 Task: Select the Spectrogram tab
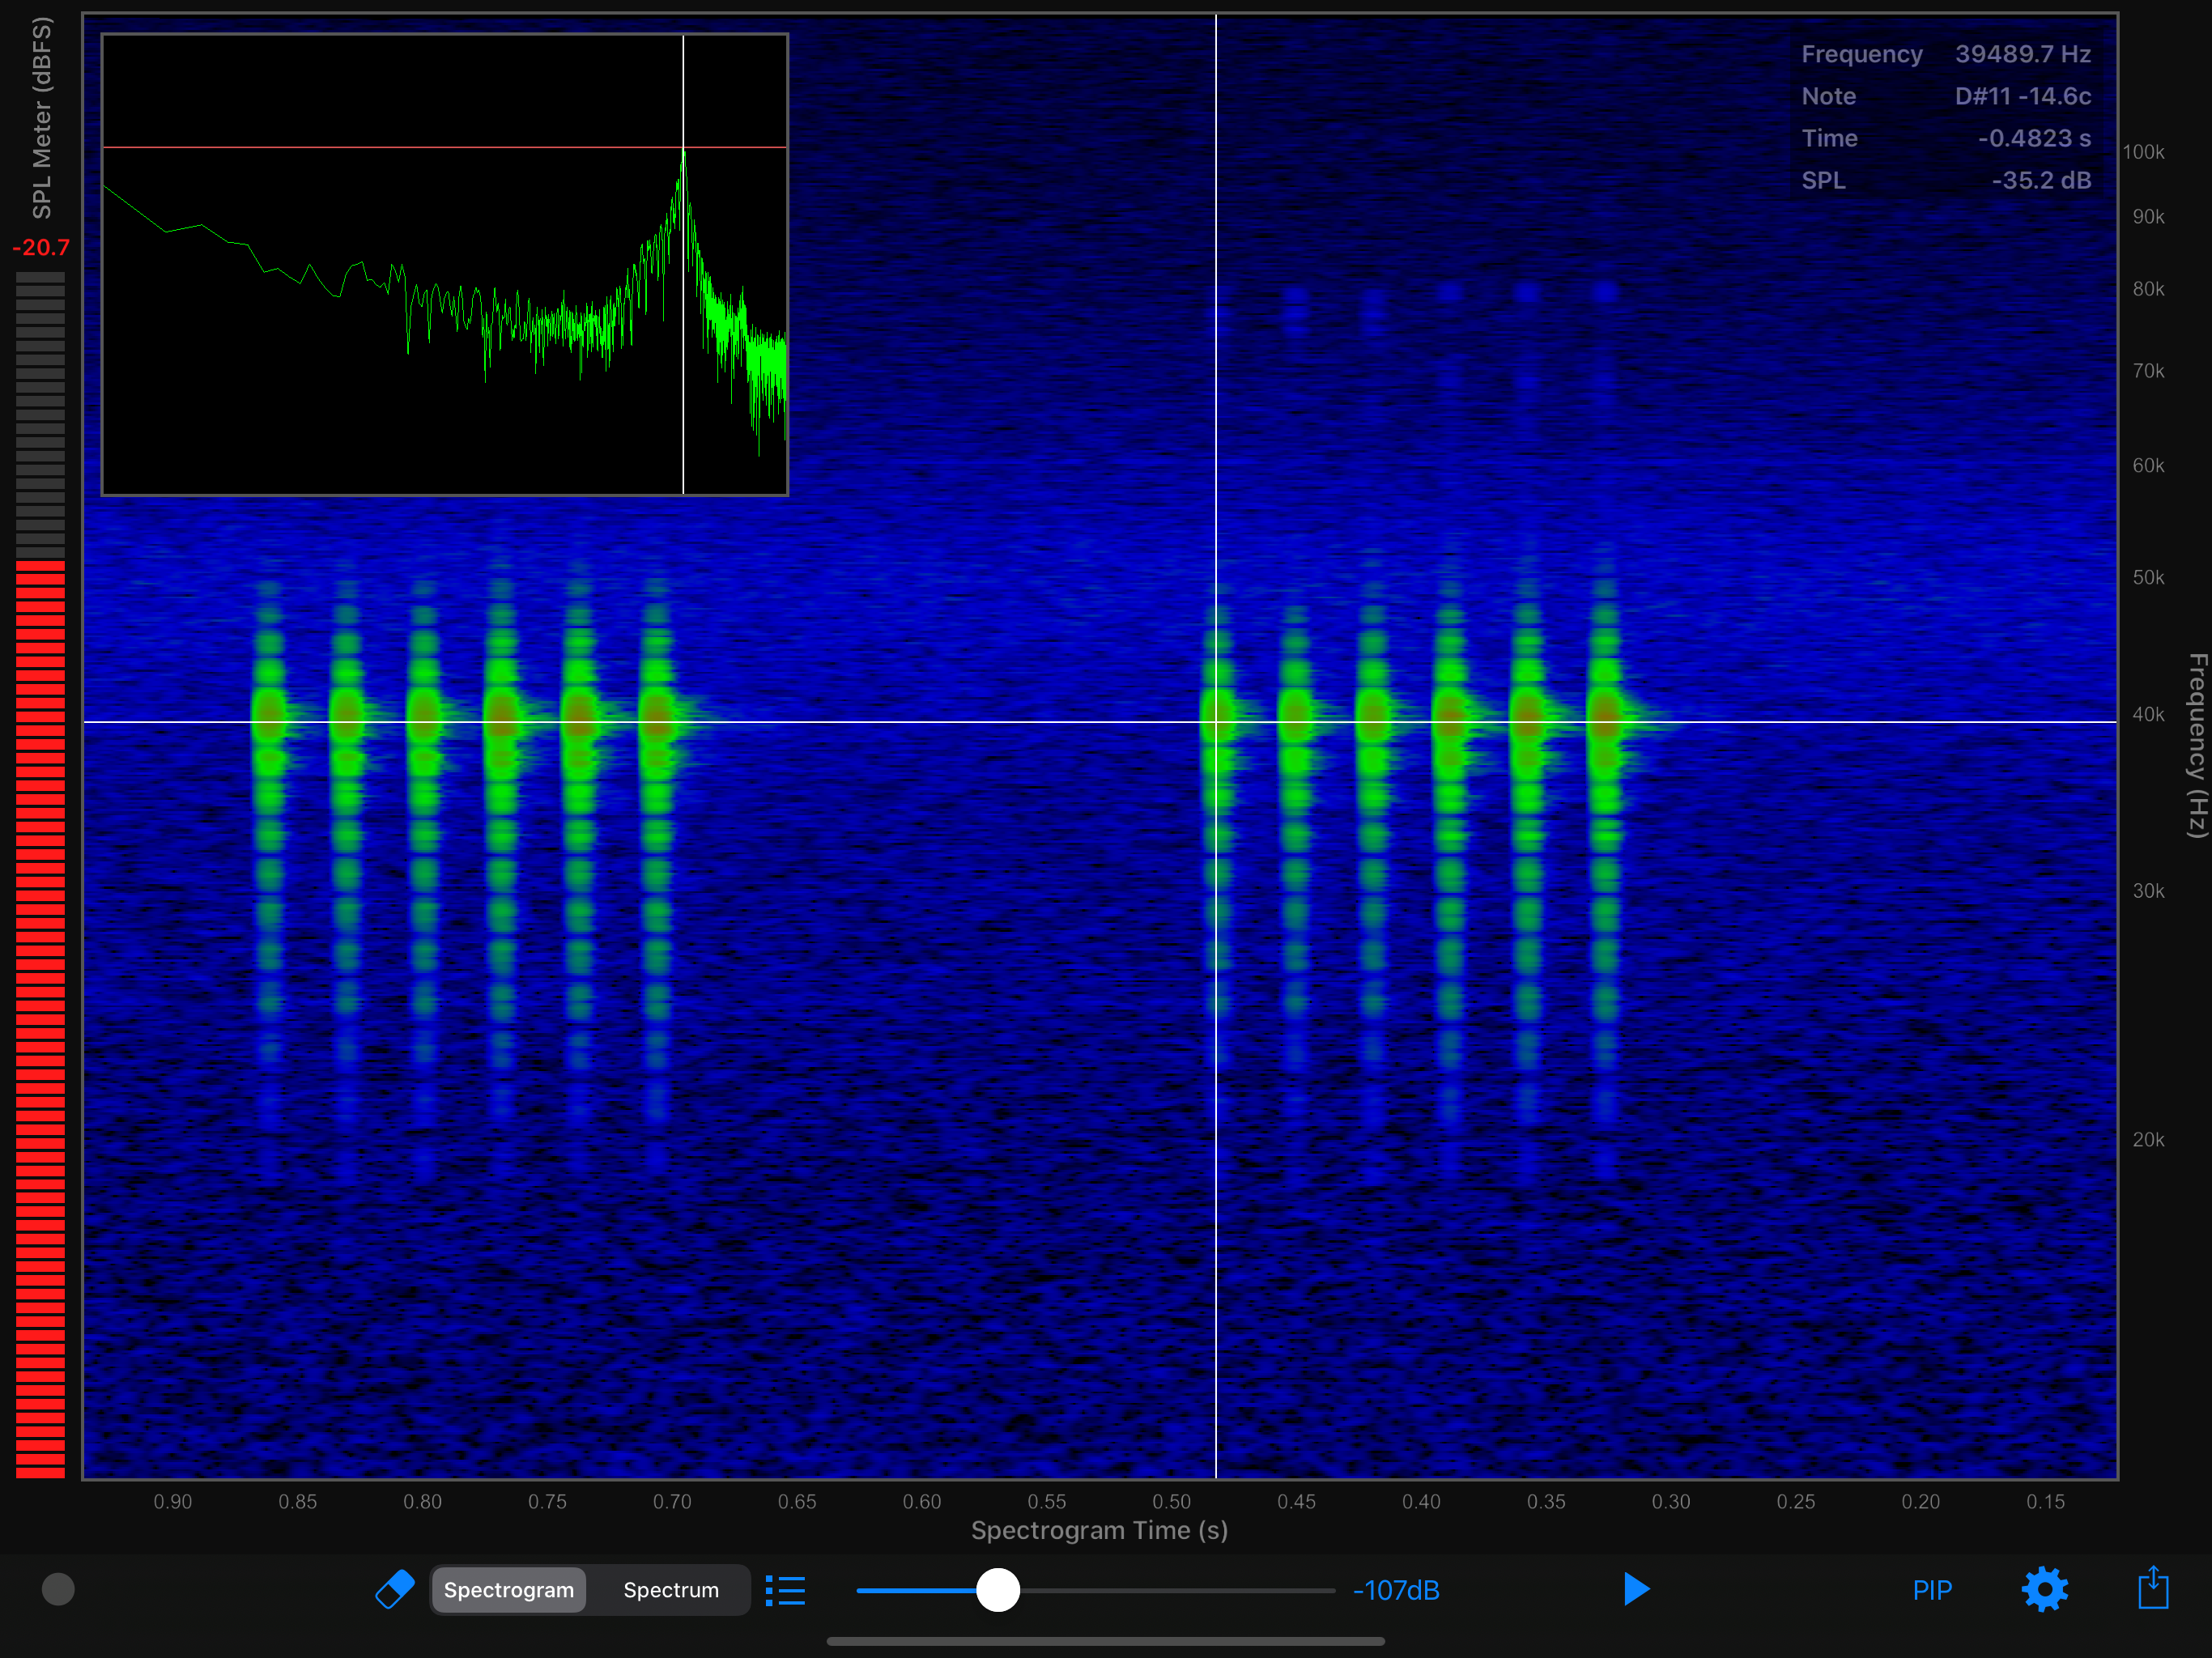tap(508, 1589)
